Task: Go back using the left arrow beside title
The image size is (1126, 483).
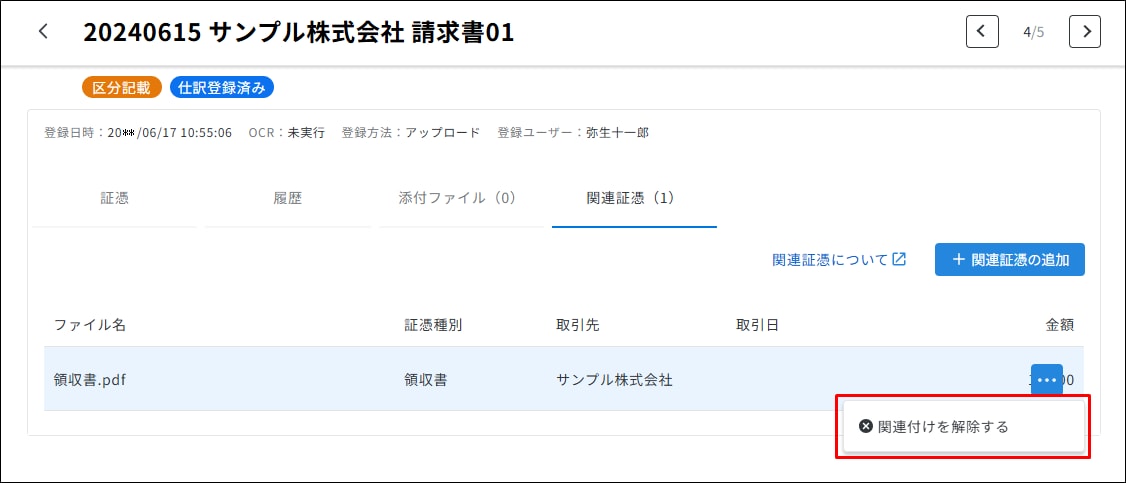Action: (44, 32)
